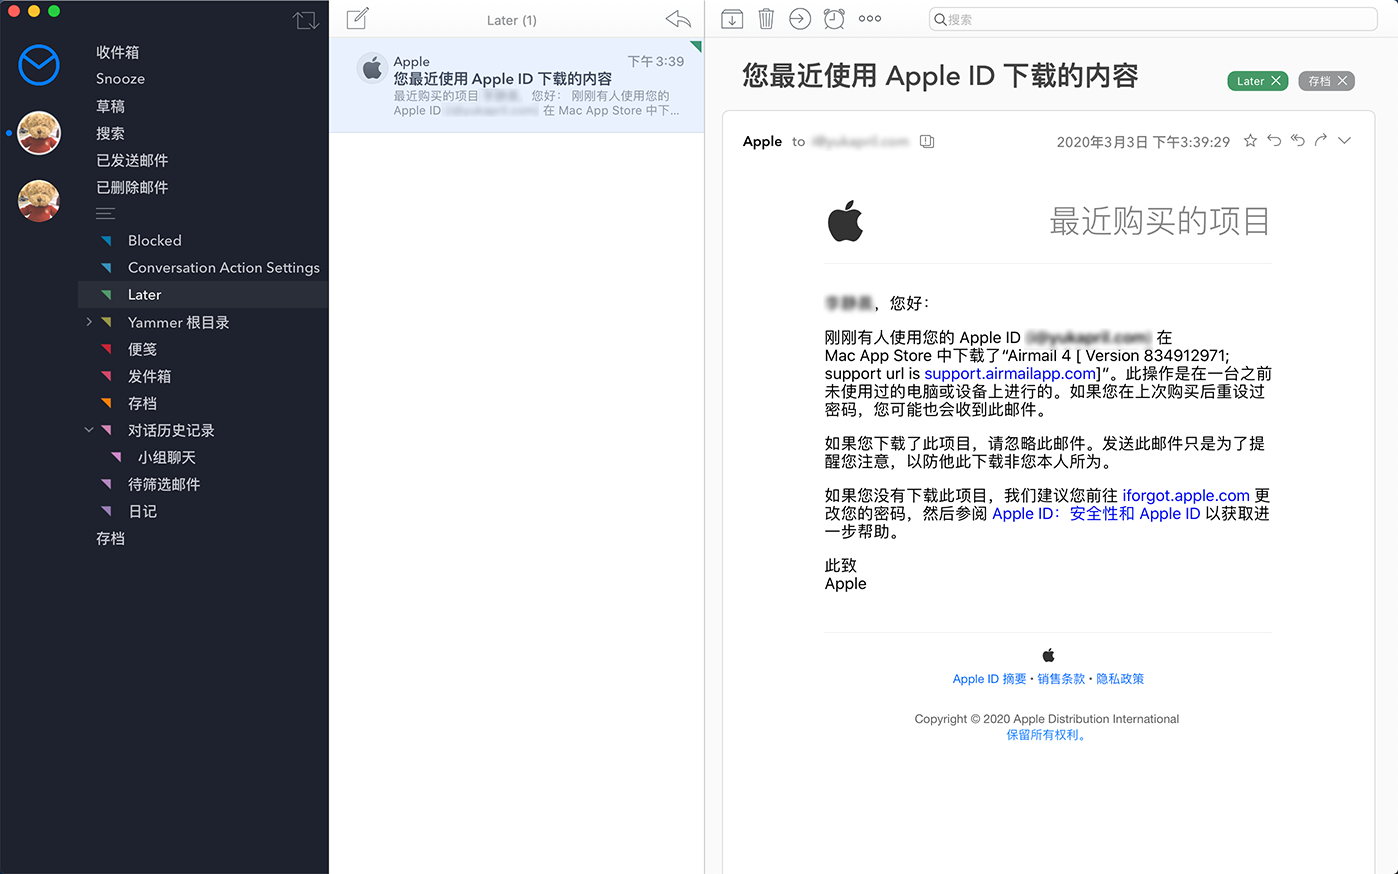The image size is (1398, 874).
Task: Remove the gray 存档 tag
Action: [x=1343, y=81]
